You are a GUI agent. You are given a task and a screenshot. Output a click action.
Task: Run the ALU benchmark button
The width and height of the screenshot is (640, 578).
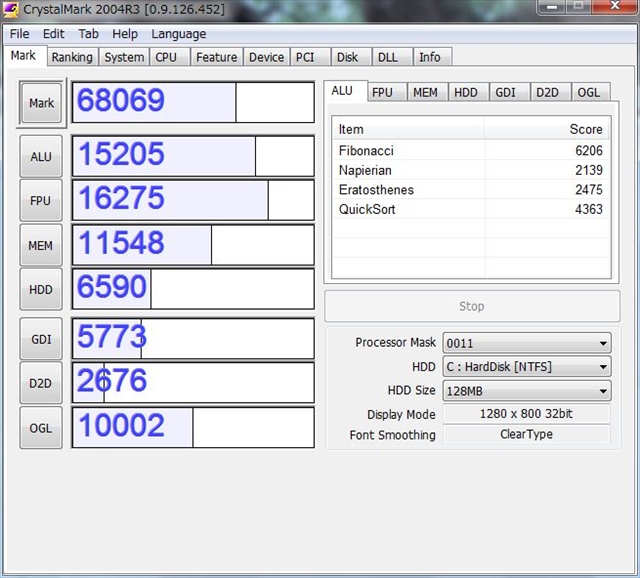point(41,156)
